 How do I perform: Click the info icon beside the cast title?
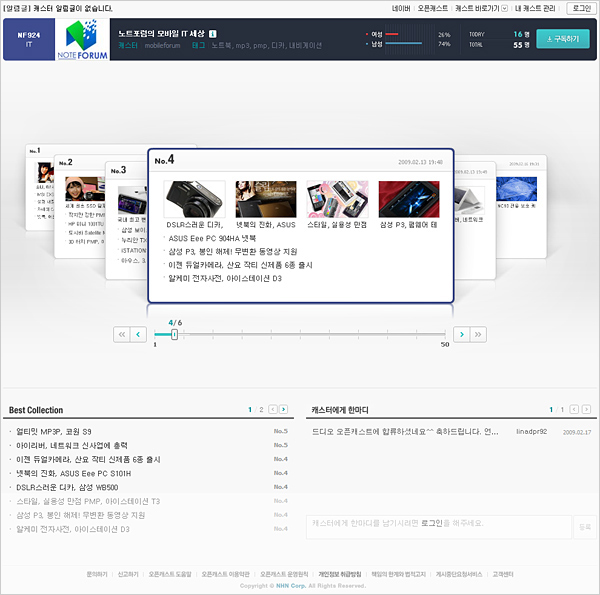pos(213,33)
